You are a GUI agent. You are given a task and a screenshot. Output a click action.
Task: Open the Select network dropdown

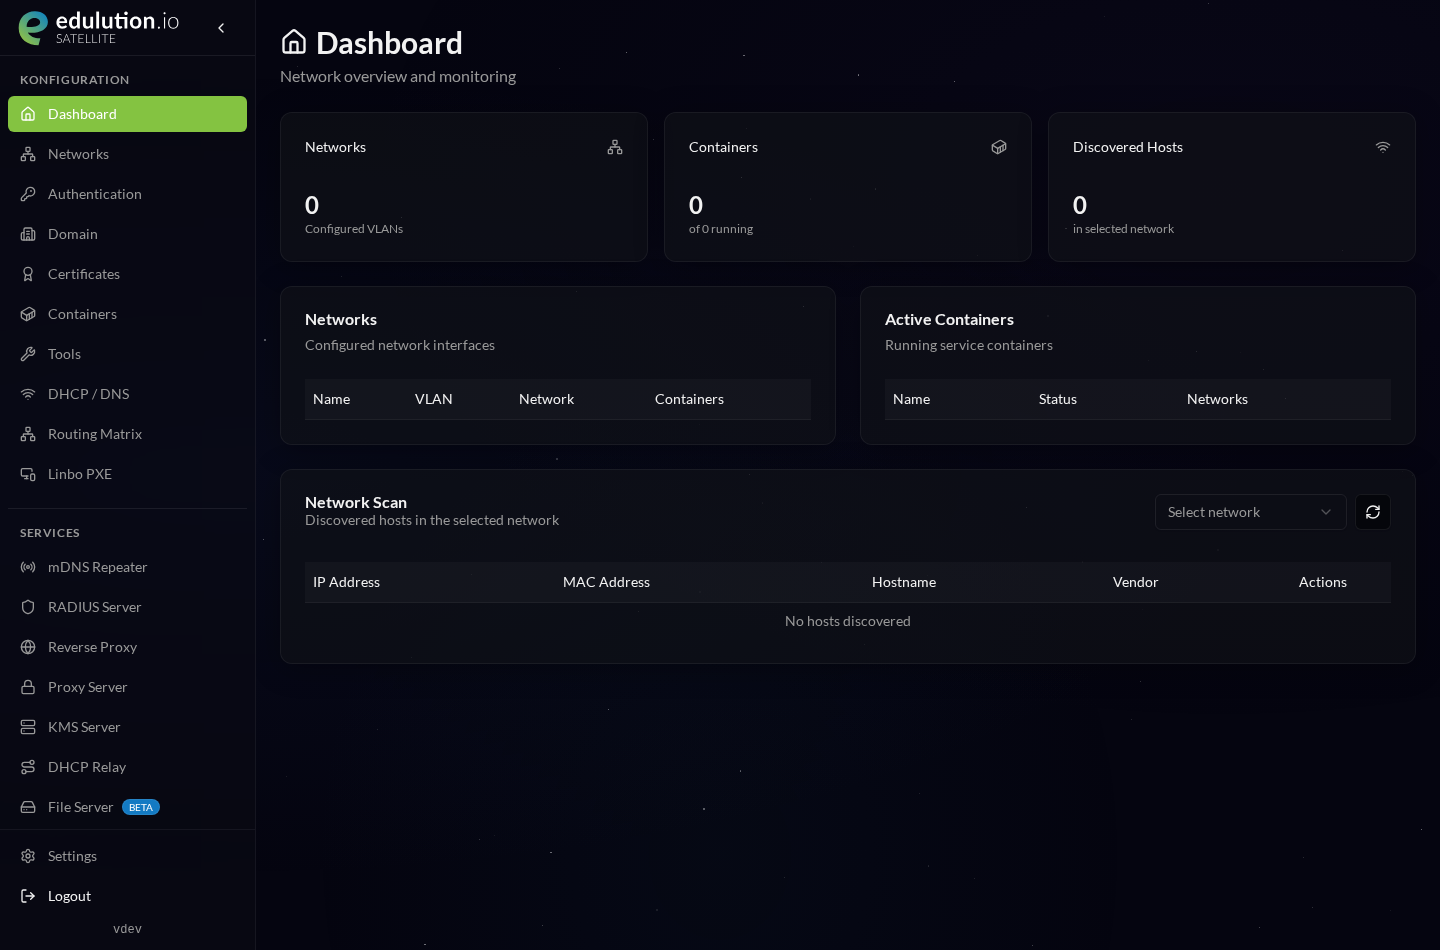(x=1250, y=512)
